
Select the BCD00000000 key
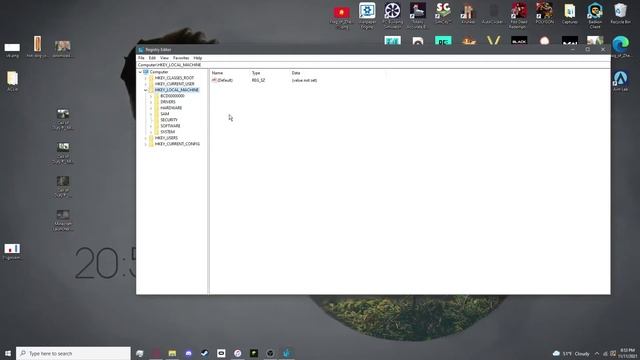click(172, 96)
